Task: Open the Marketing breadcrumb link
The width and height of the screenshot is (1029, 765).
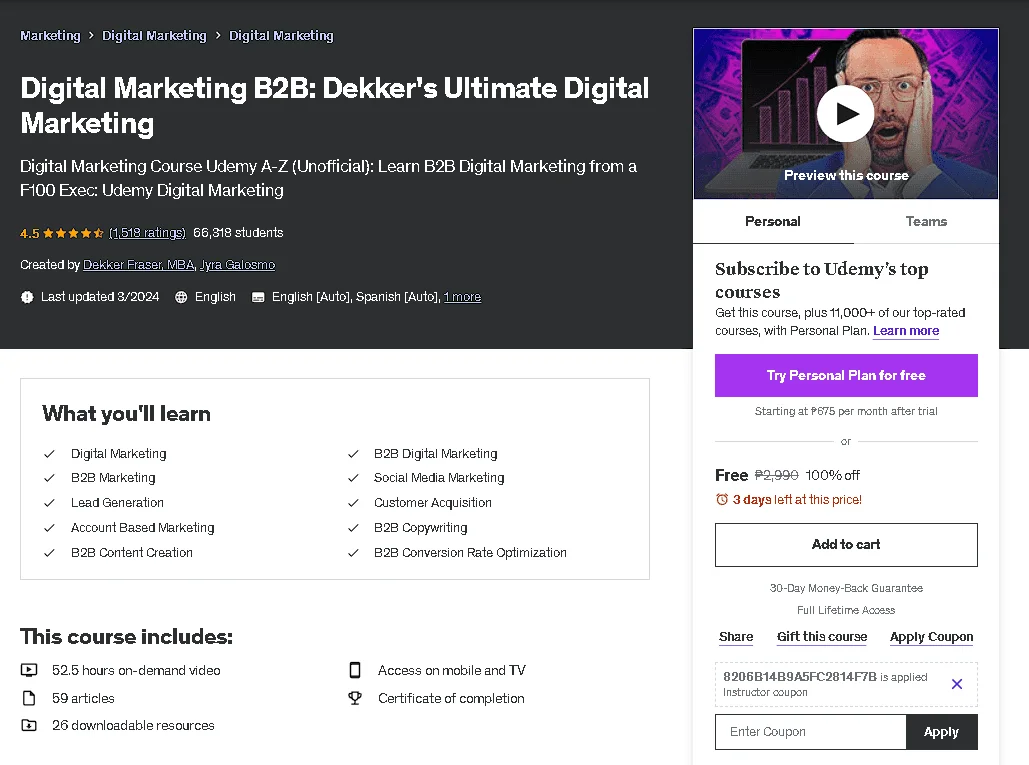Action: point(50,35)
